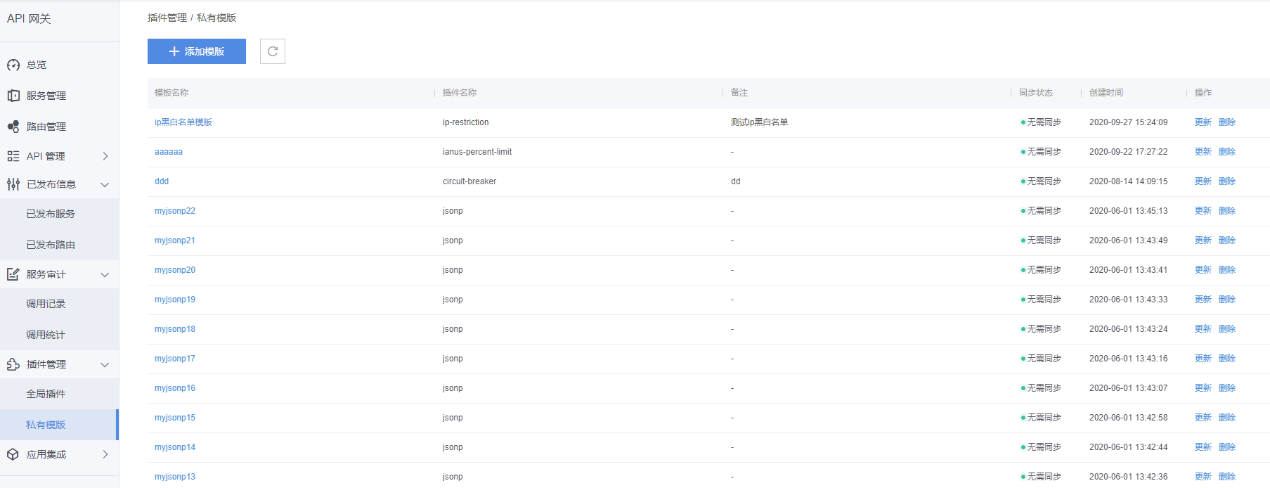Expand the API 管理 submenu arrow

[105, 156]
